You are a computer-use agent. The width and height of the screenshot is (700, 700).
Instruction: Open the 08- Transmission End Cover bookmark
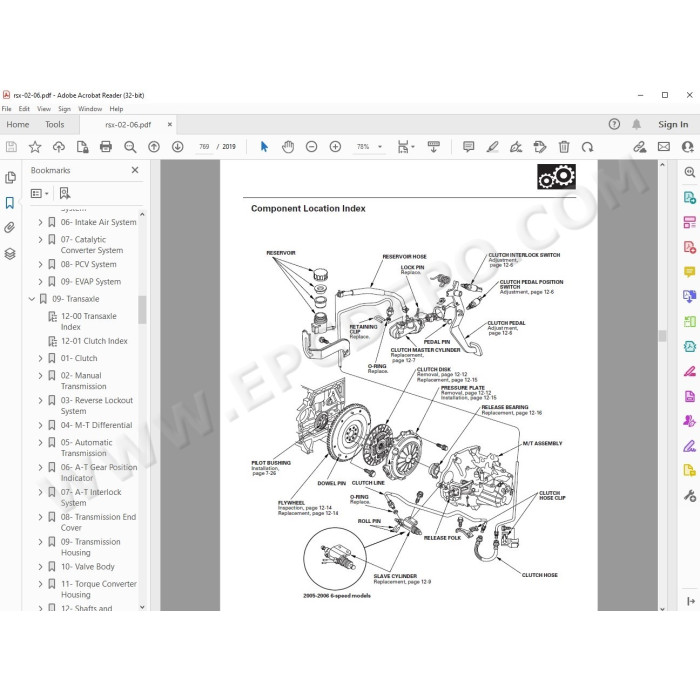tap(98, 522)
